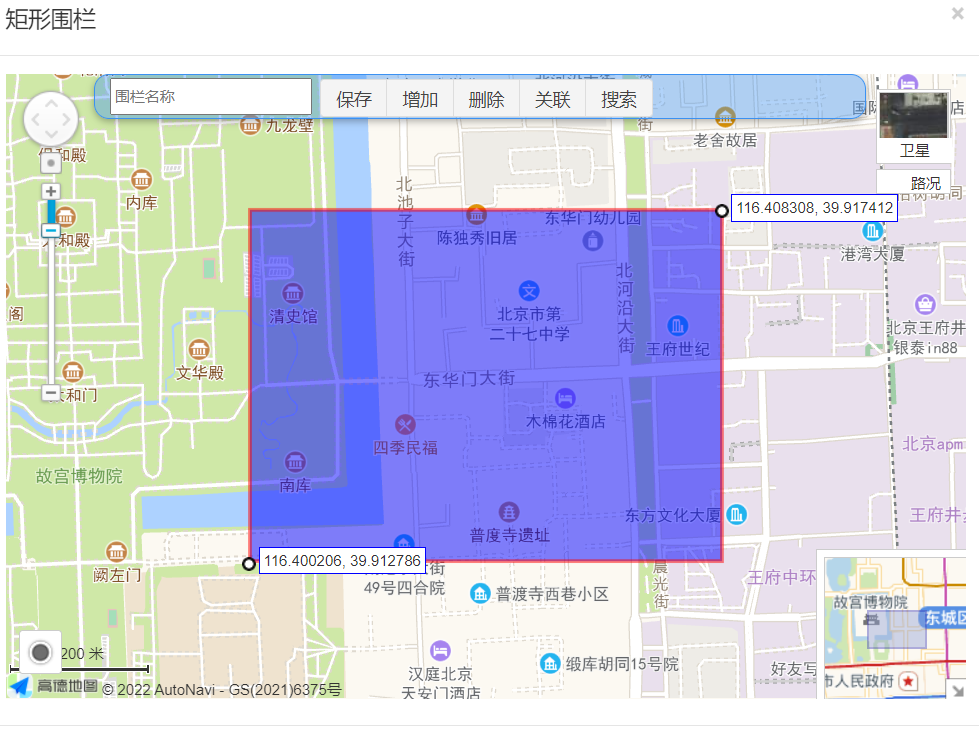Click the 北京王府井银泰in88 shopping icon
Screen dimensions: 979x733
(925, 304)
